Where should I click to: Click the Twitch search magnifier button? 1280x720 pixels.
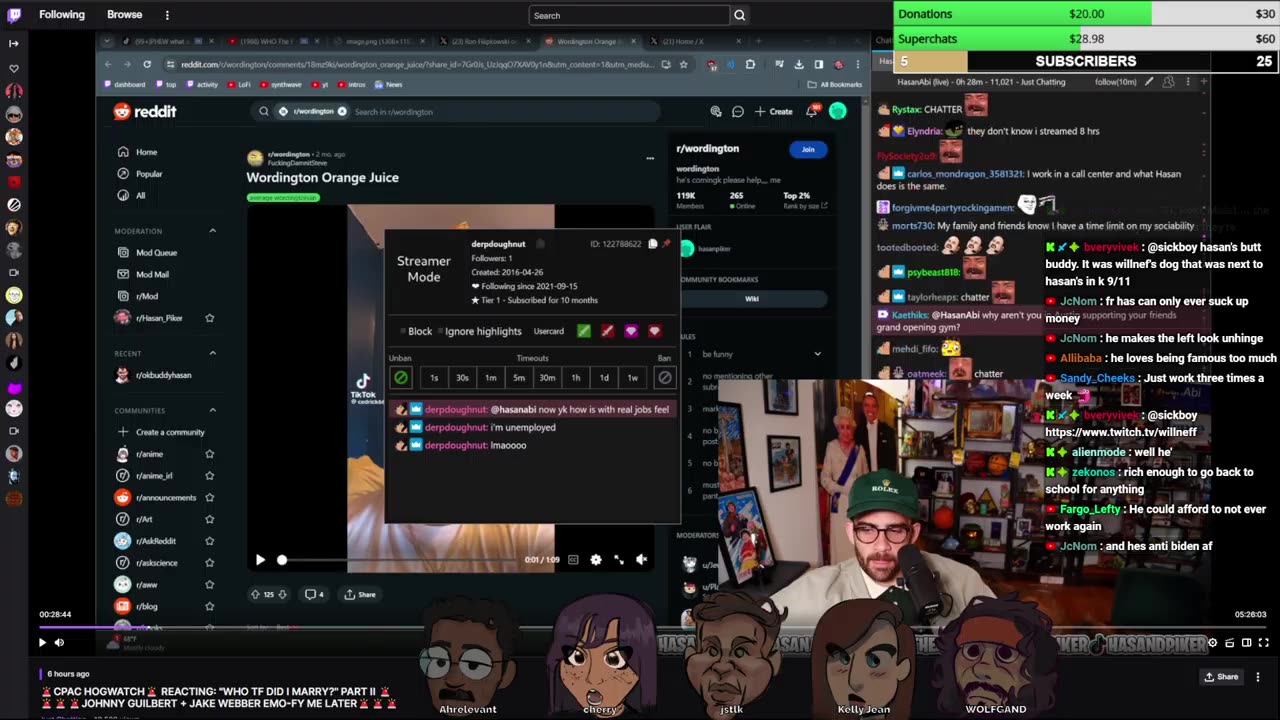pos(740,15)
